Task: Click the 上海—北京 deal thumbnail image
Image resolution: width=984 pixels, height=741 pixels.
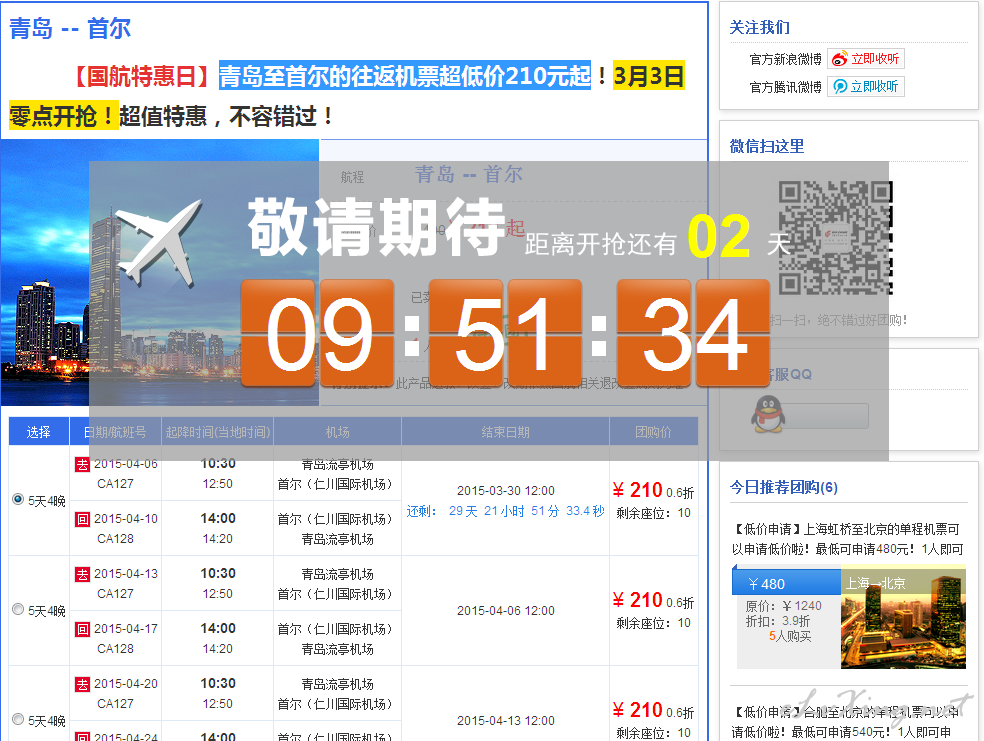Action: (903, 618)
